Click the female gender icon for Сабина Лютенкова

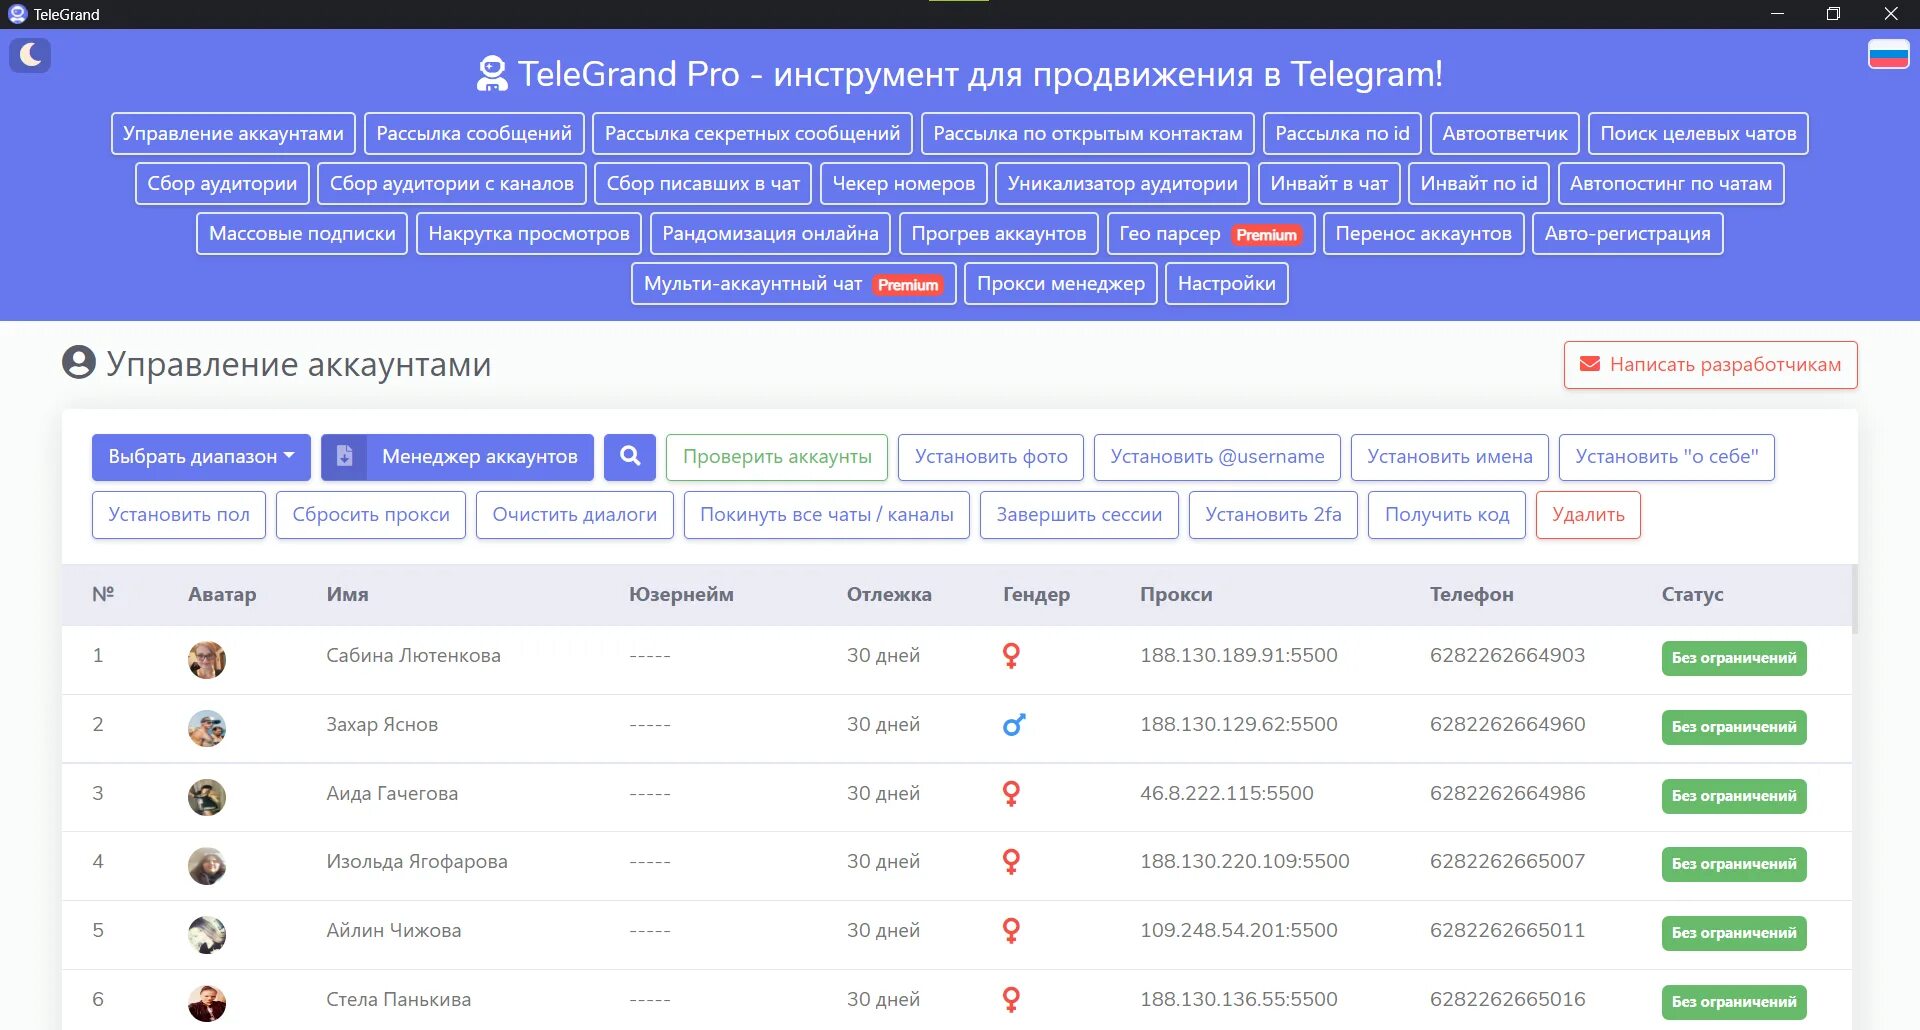pos(1011,656)
